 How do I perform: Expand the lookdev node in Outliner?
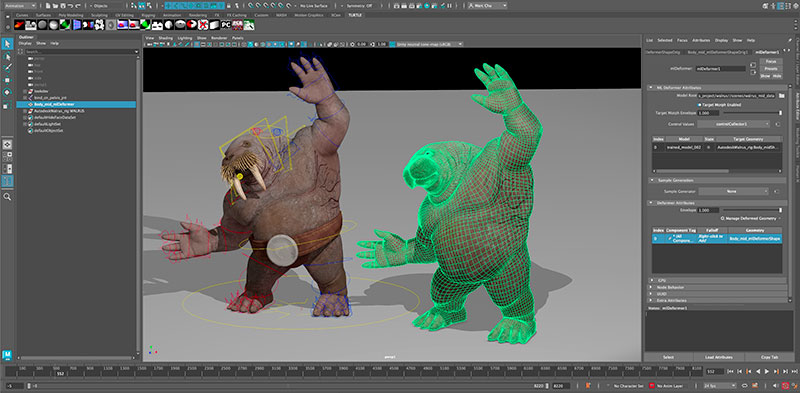(x=24, y=91)
